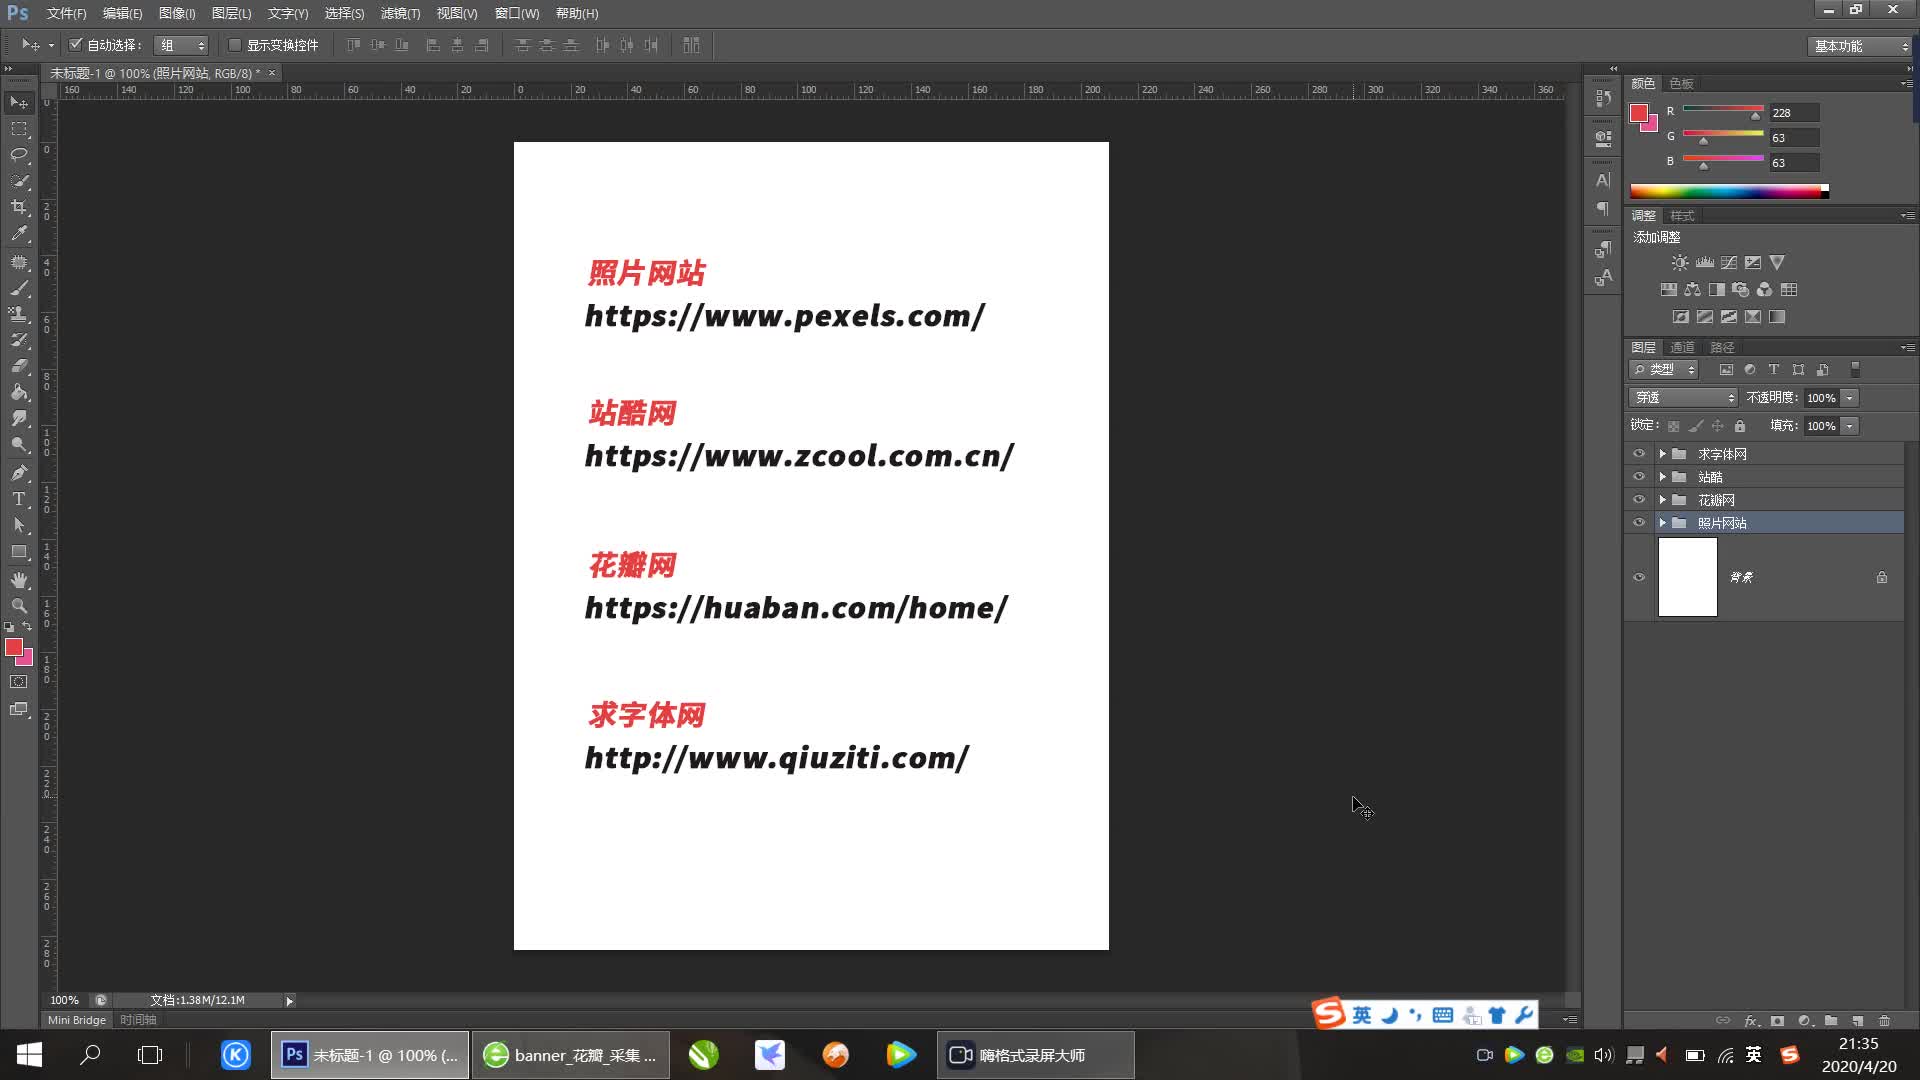Open Windows Start menu
1920x1080 pixels.
point(29,1055)
